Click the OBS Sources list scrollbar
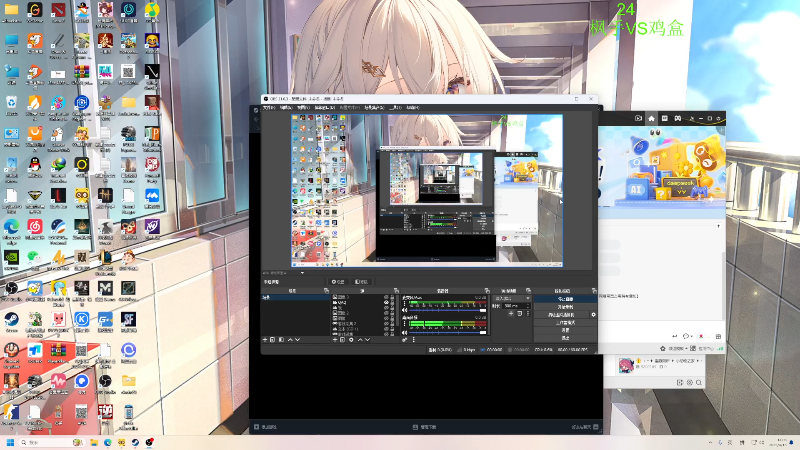Image resolution: width=800 pixels, height=450 pixels. coord(397,310)
